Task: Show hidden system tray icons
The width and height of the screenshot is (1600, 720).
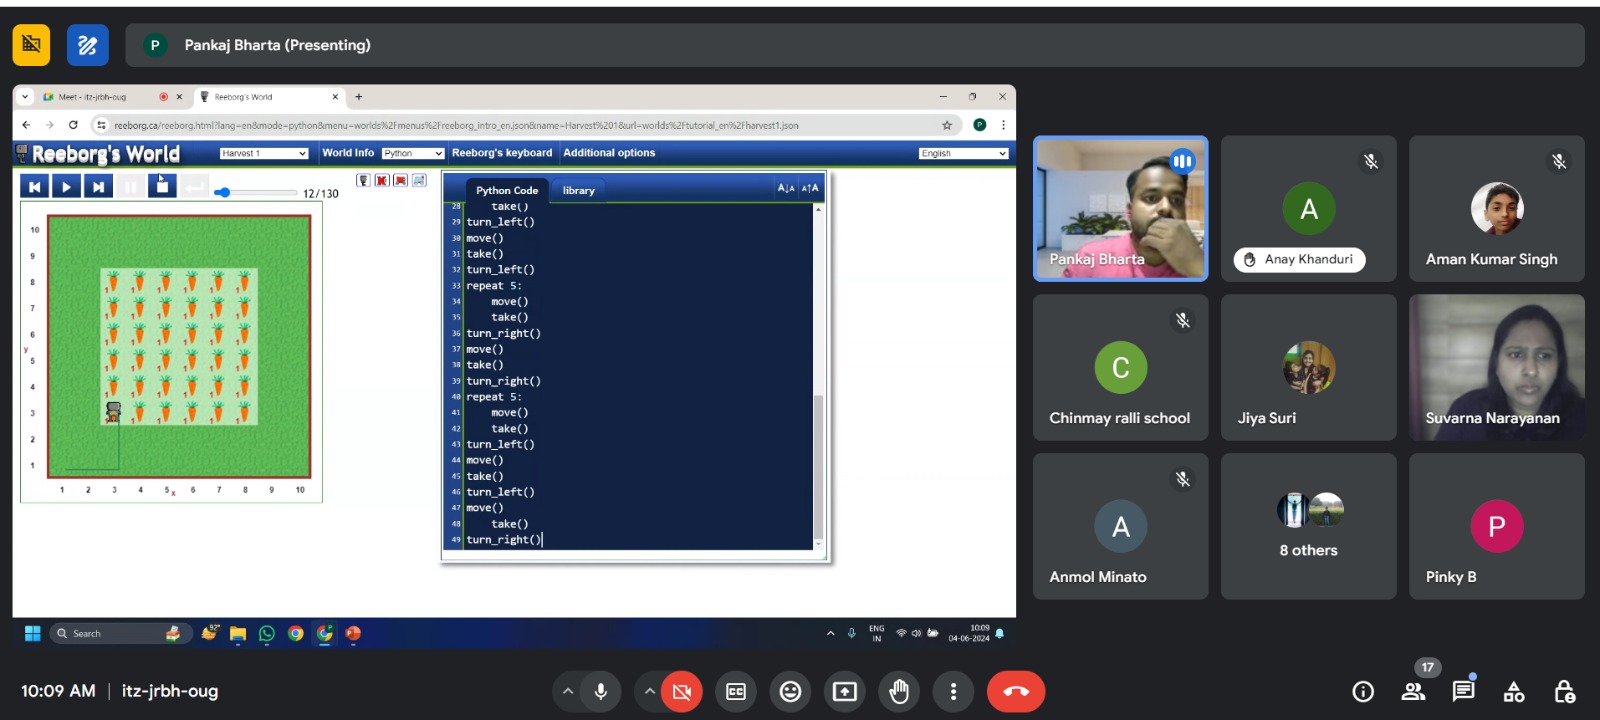Action: tap(830, 633)
